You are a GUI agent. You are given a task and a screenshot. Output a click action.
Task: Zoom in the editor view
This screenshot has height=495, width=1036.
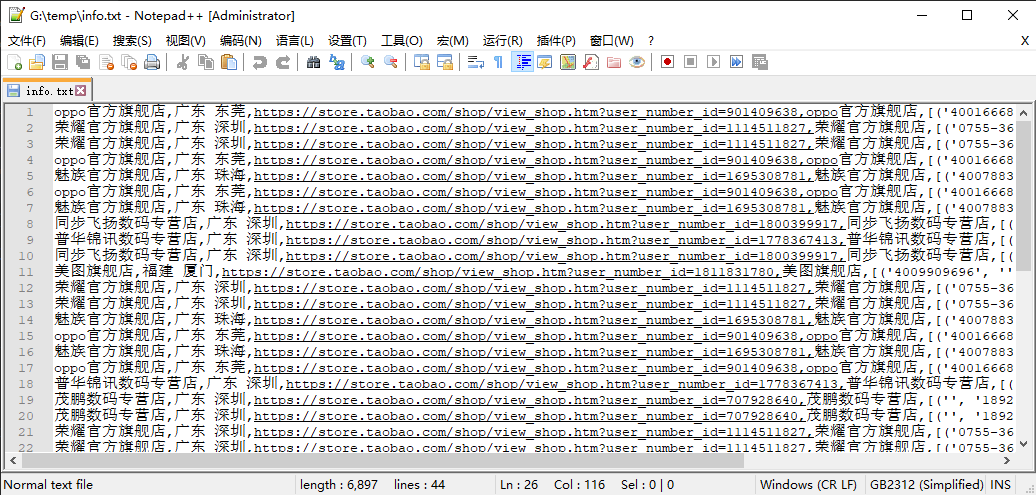tap(368, 62)
